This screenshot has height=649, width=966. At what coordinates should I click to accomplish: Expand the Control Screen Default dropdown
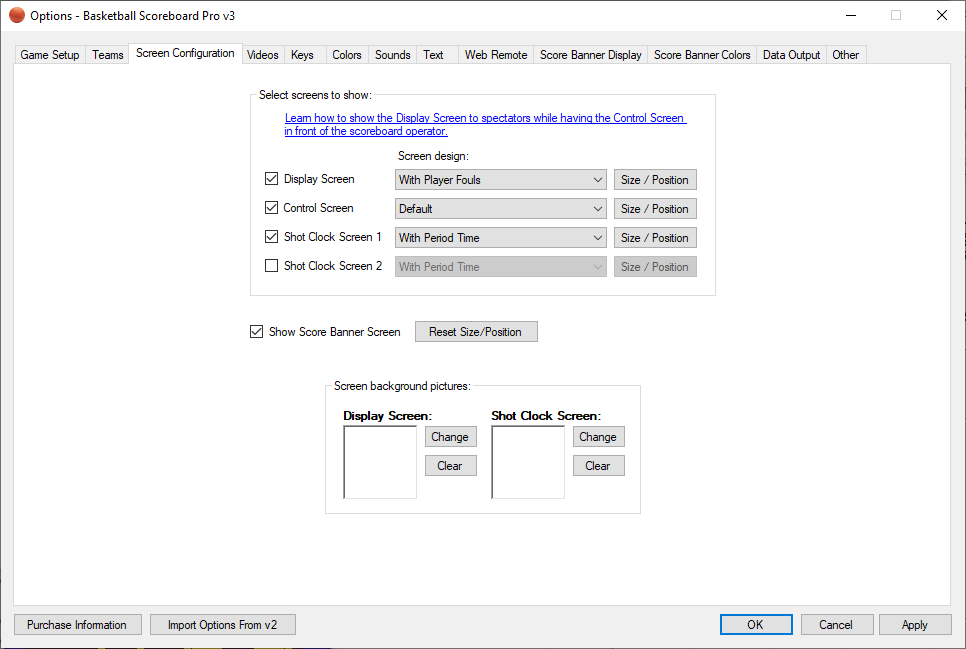501,209
